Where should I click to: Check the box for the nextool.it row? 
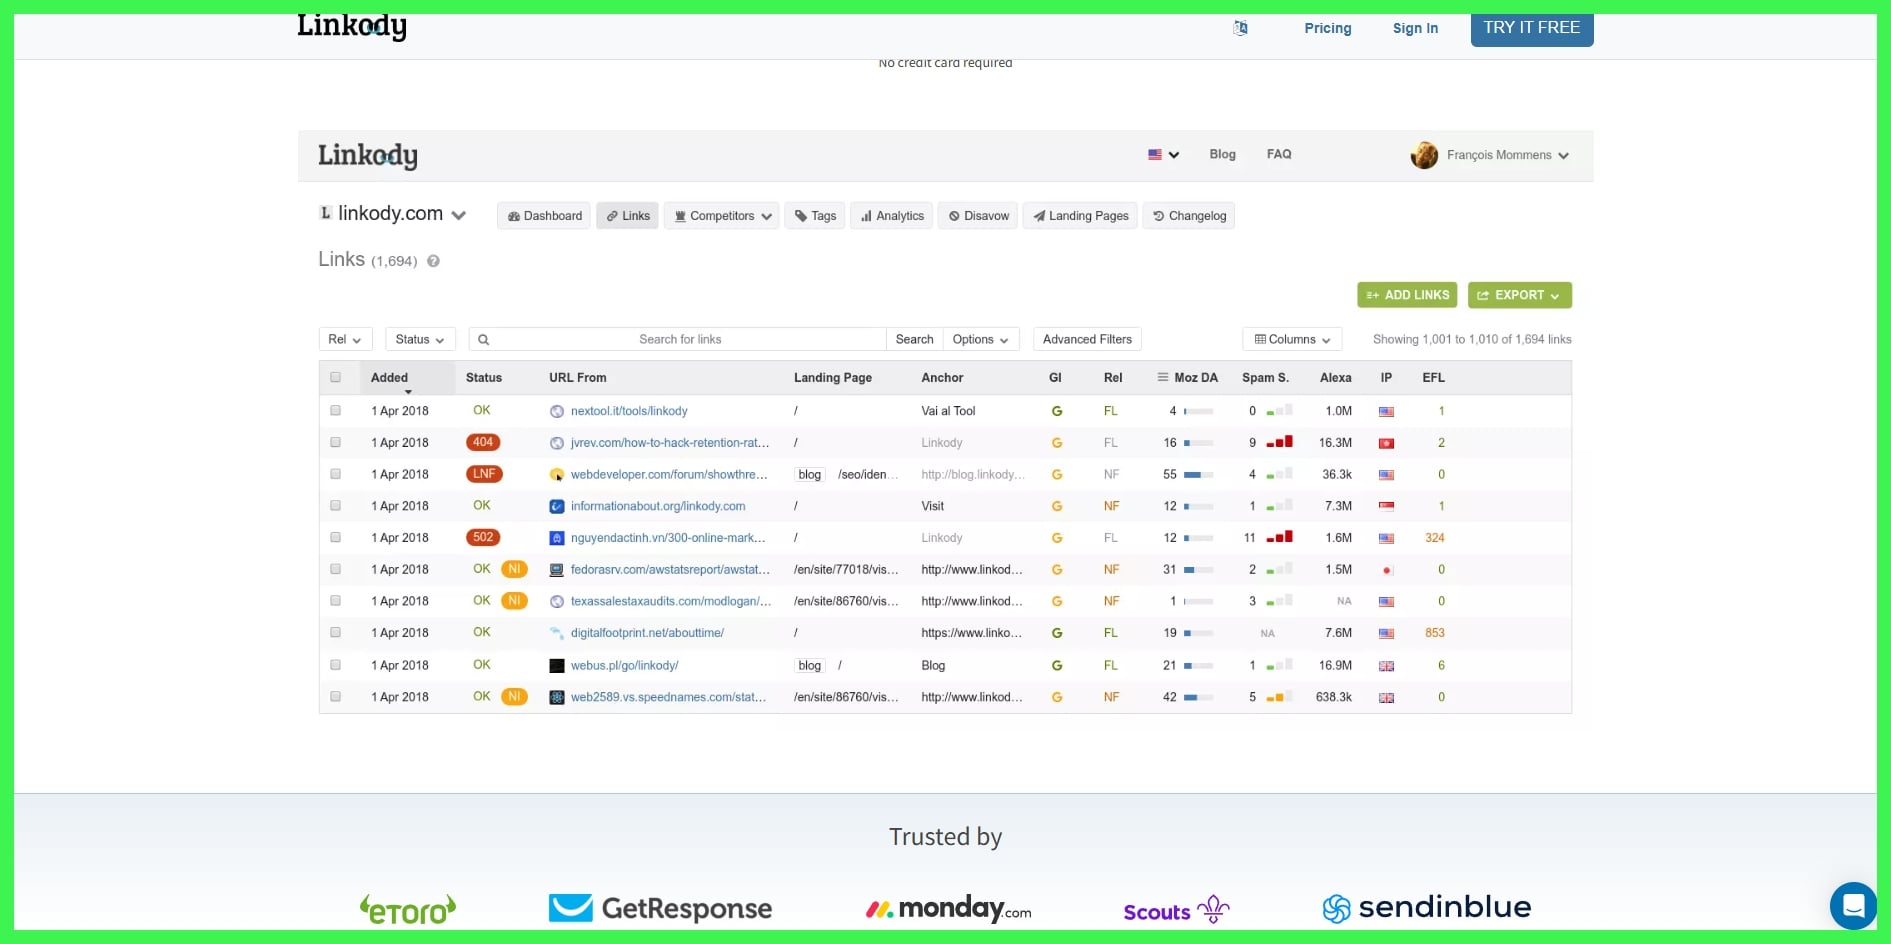tap(336, 411)
